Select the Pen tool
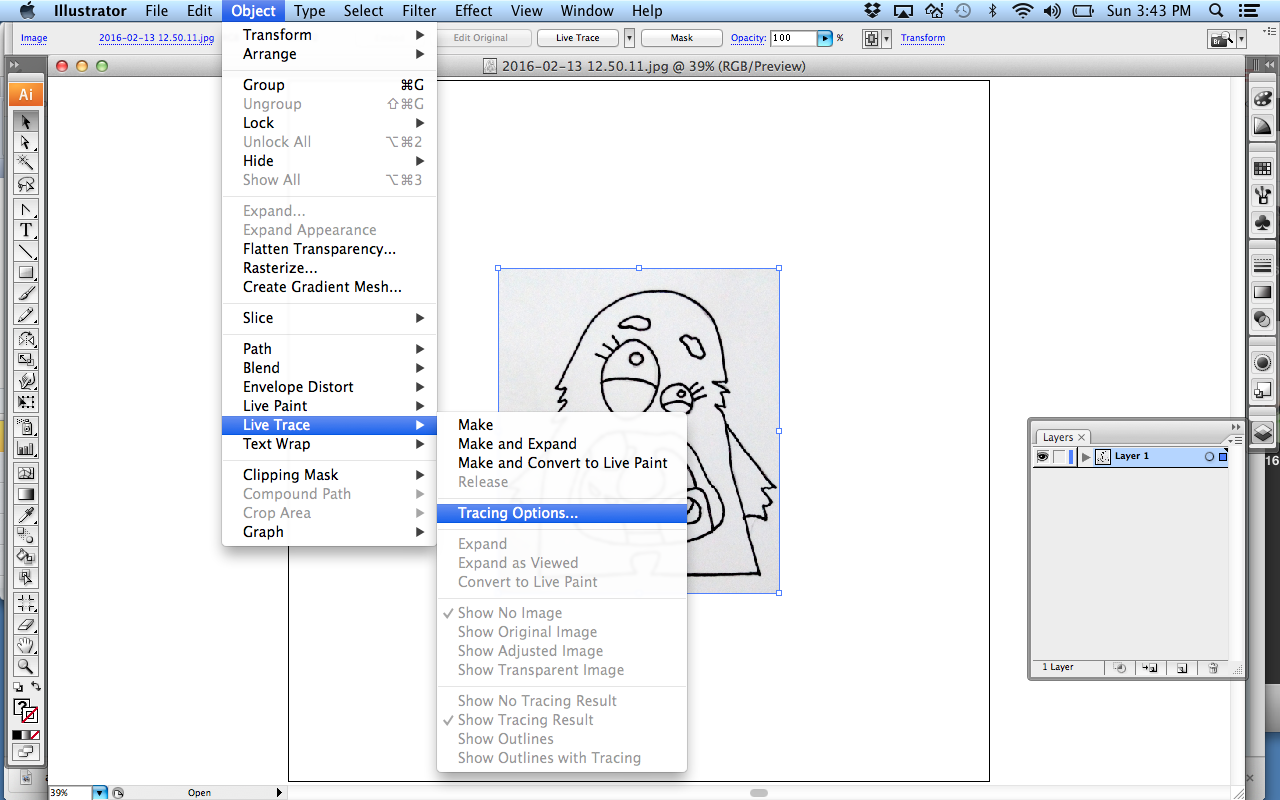 click(26, 210)
